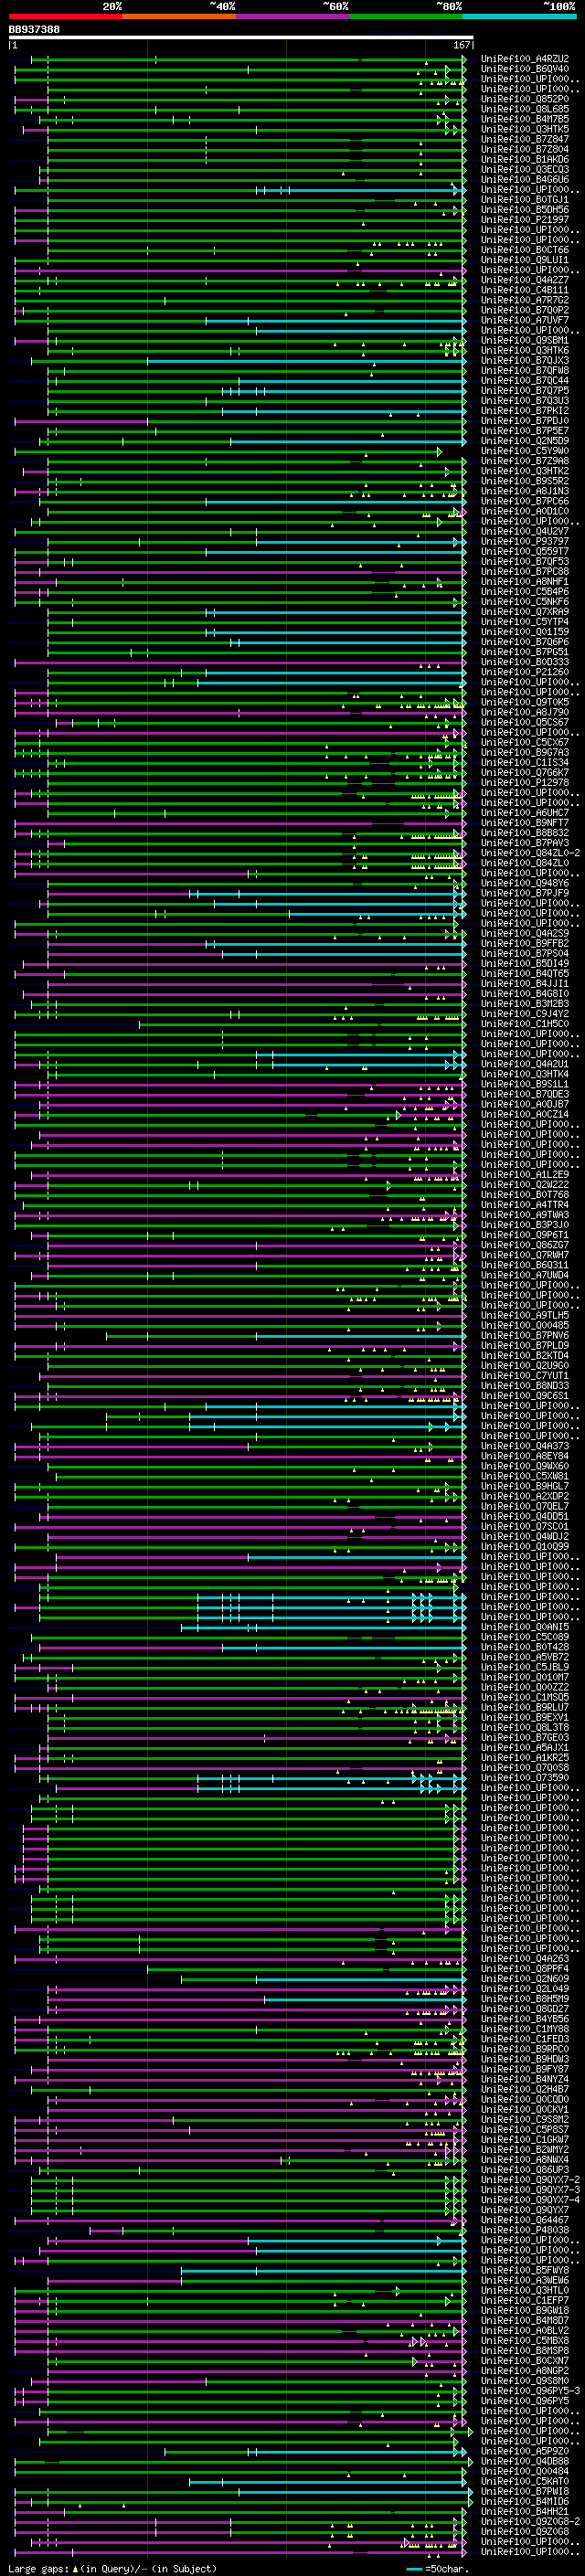Select label UniRef100_Q86UP3
This screenshot has width=585, height=2576.
click(525, 2170)
